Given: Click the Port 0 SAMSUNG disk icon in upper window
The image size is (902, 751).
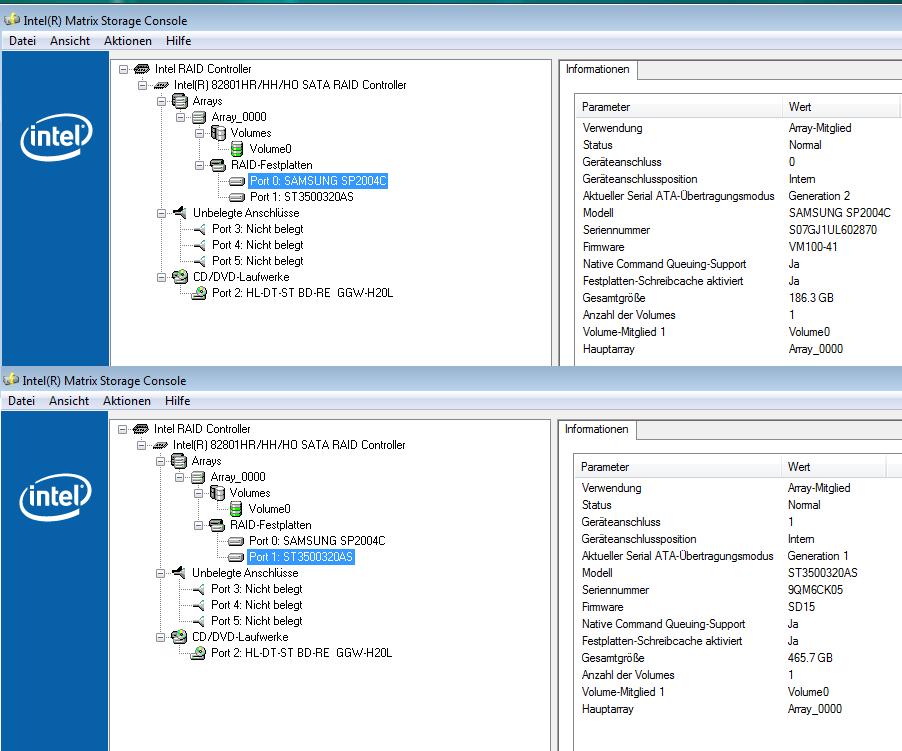Looking at the screenshot, I should pos(237,181).
